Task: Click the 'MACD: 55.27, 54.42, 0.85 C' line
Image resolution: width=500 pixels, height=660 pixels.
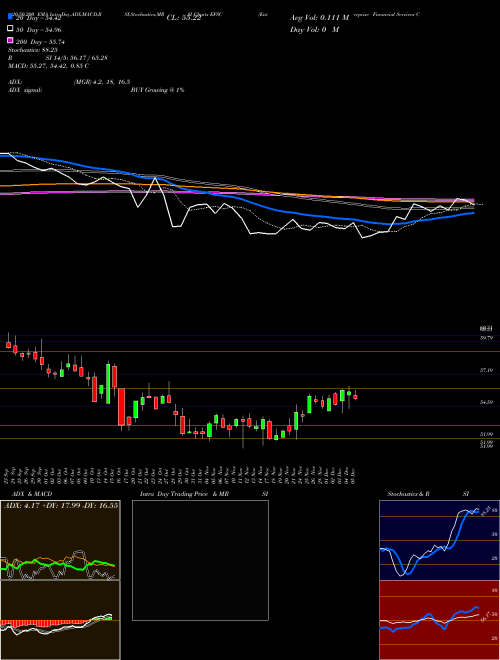Action: point(48,66)
